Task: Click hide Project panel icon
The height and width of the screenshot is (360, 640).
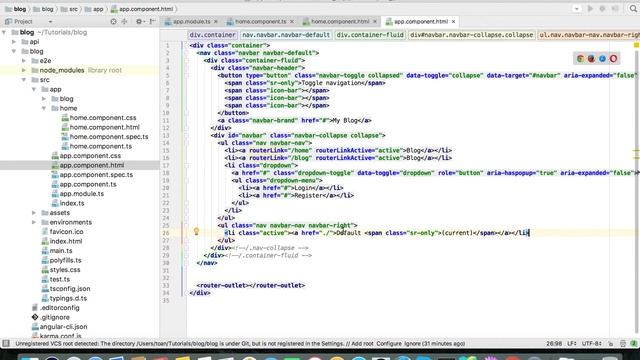Action: point(152,22)
